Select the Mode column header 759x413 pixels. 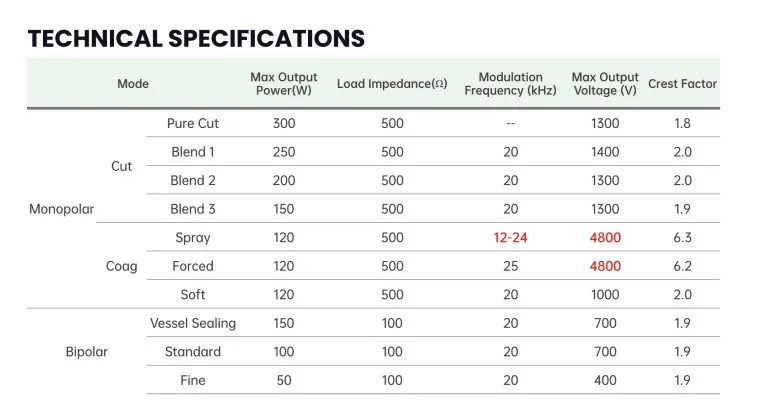(133, 84)
